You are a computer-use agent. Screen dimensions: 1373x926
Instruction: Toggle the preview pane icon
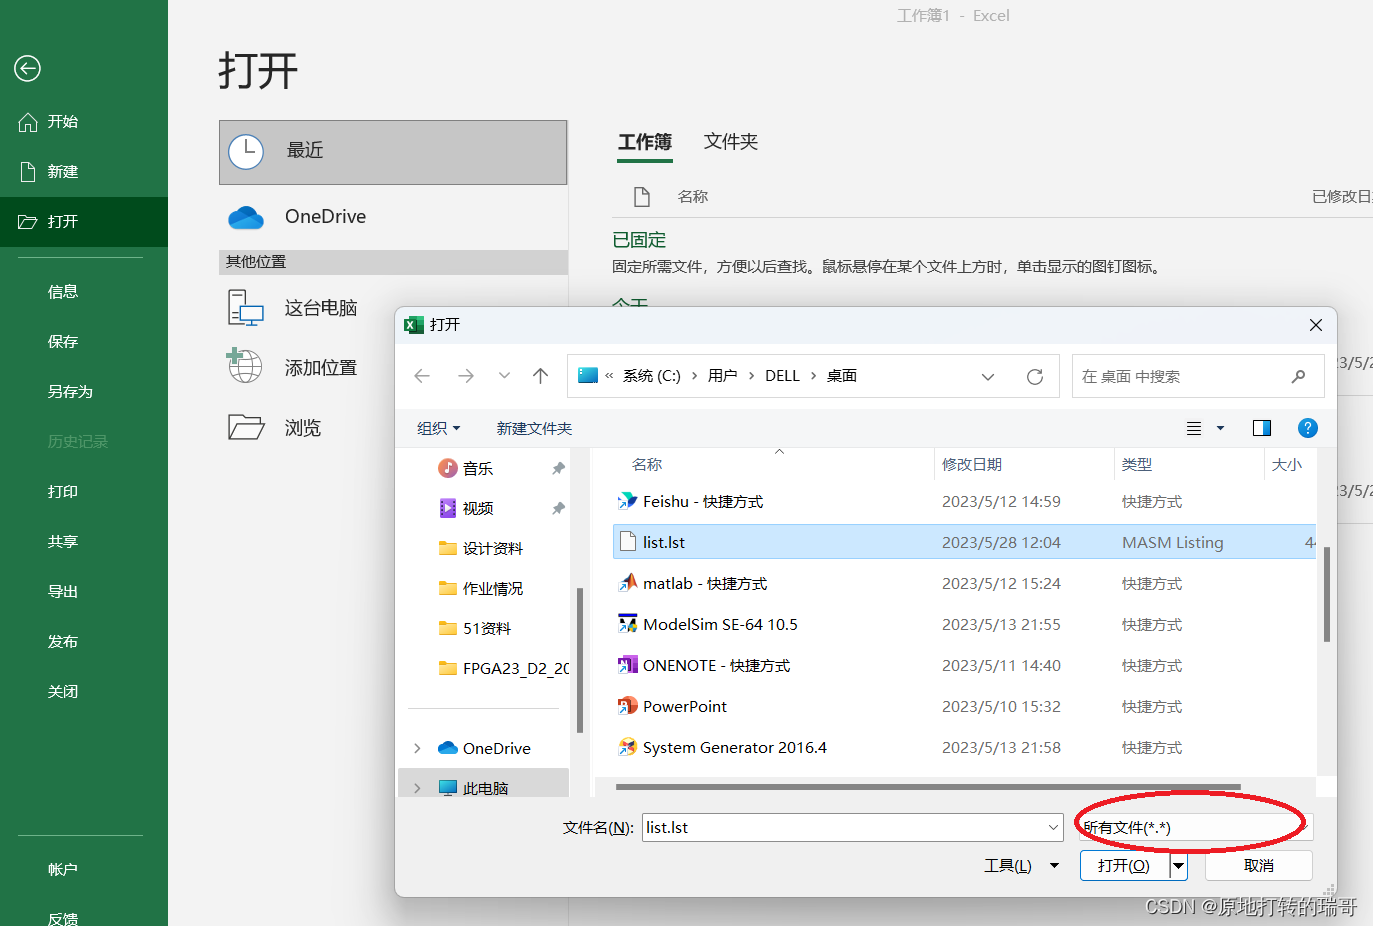click(1262, 428)
